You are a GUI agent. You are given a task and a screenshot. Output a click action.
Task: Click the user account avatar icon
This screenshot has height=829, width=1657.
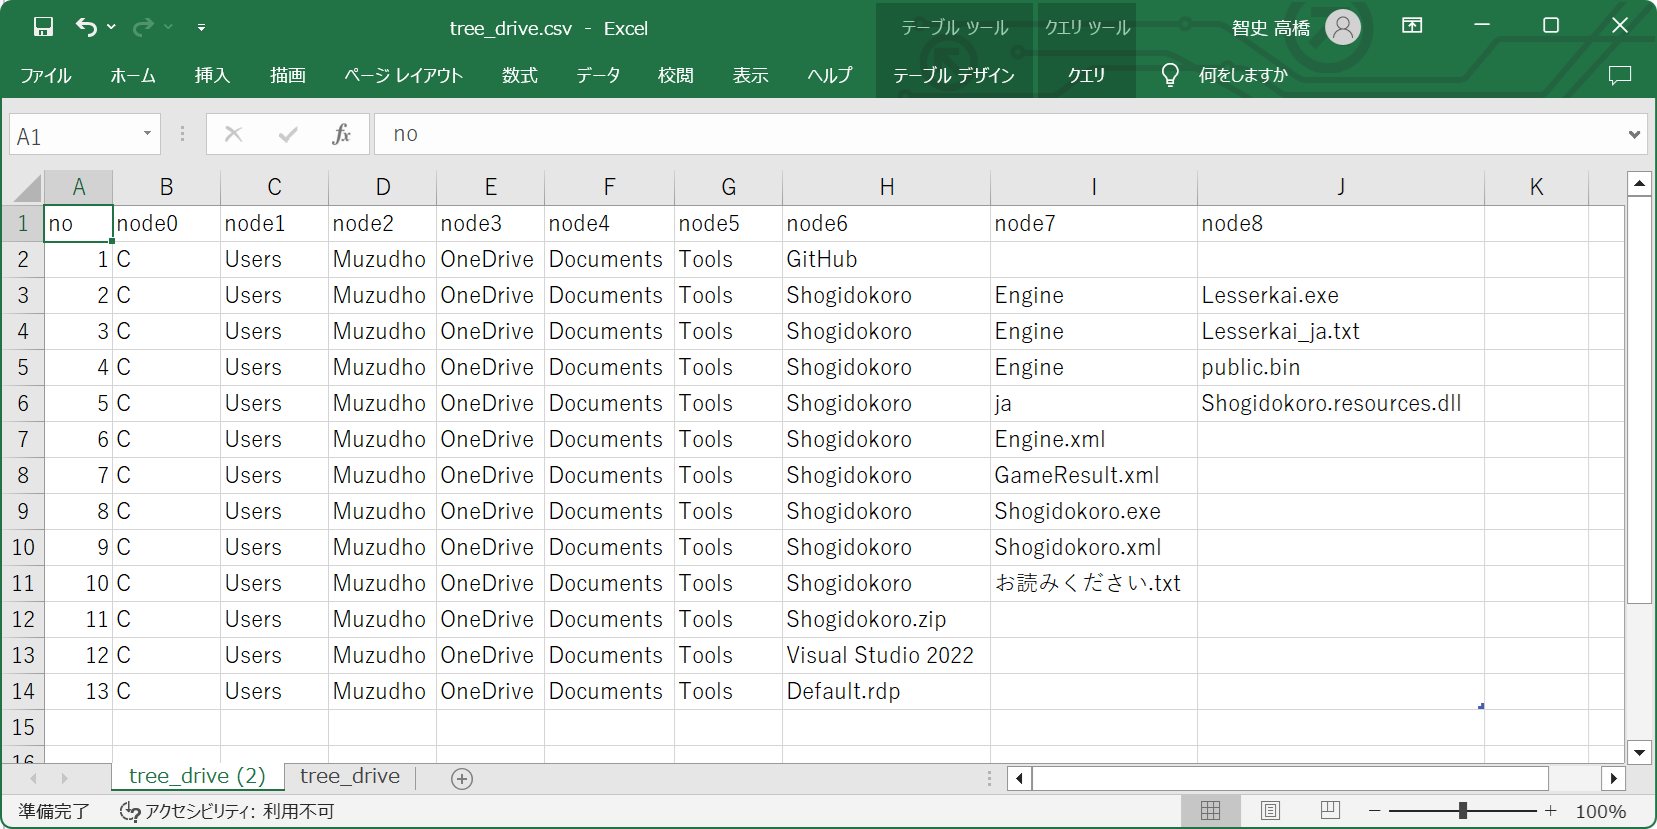point(1343,27)
